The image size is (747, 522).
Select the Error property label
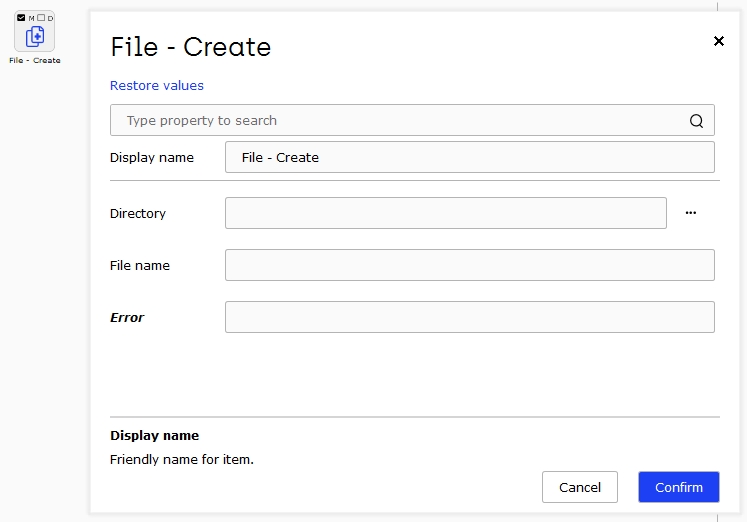127,317
